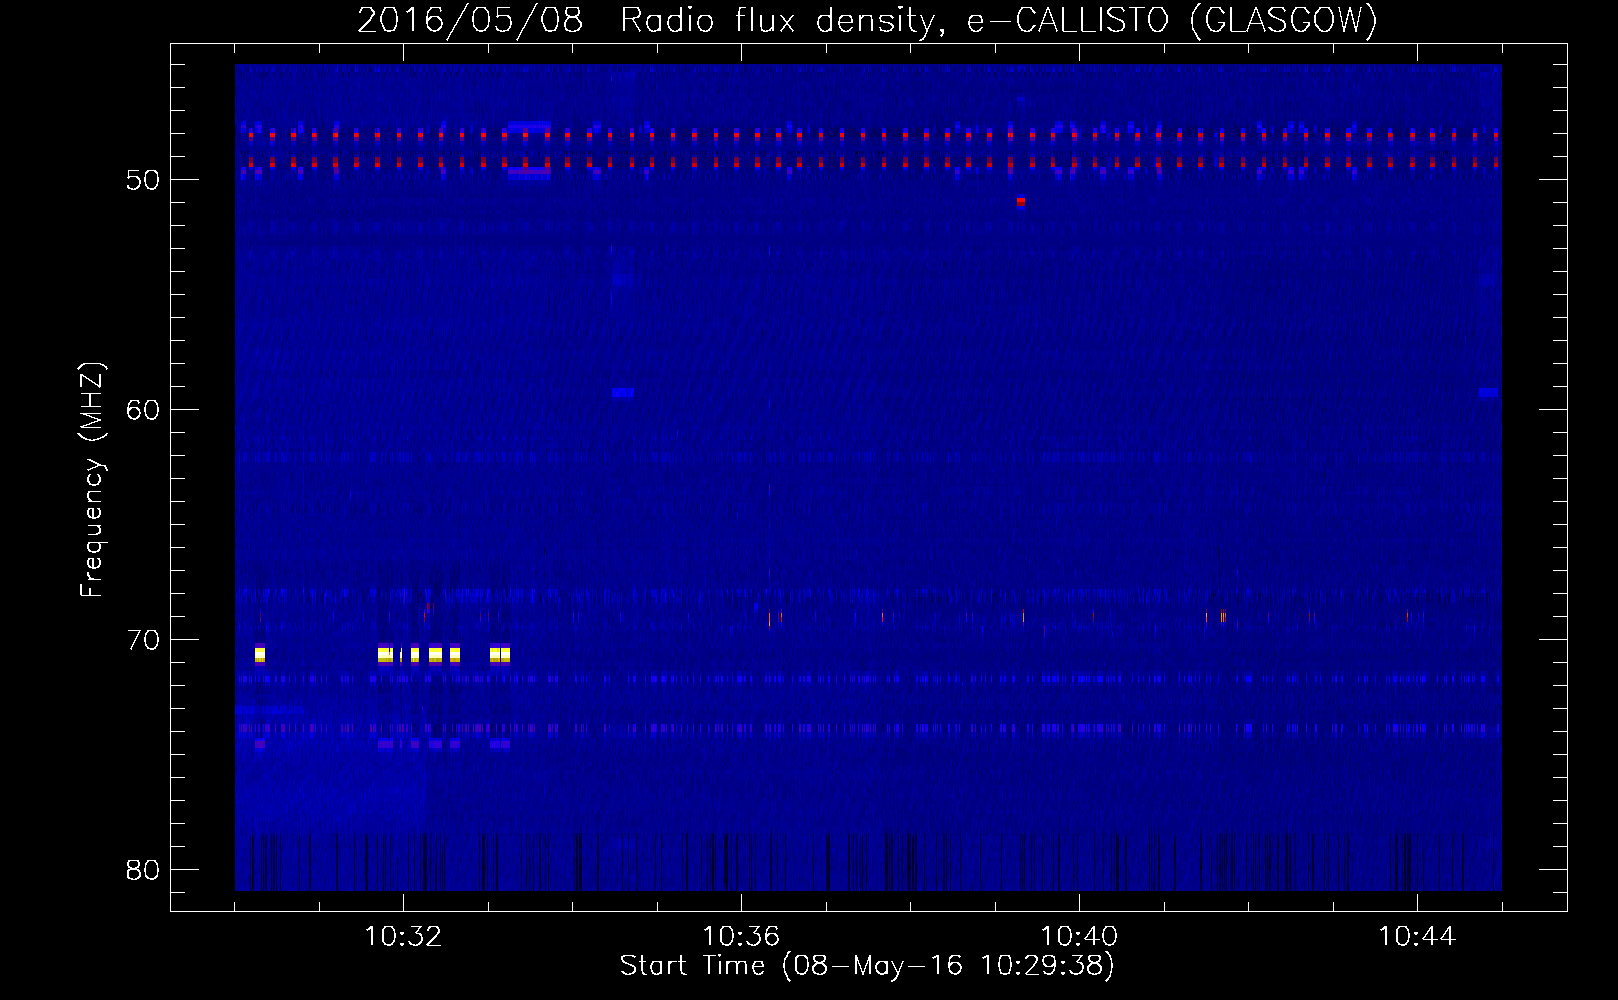Click the "Frequency (MHZ)" axis label

pyautogui.click(x=92, y=480)
